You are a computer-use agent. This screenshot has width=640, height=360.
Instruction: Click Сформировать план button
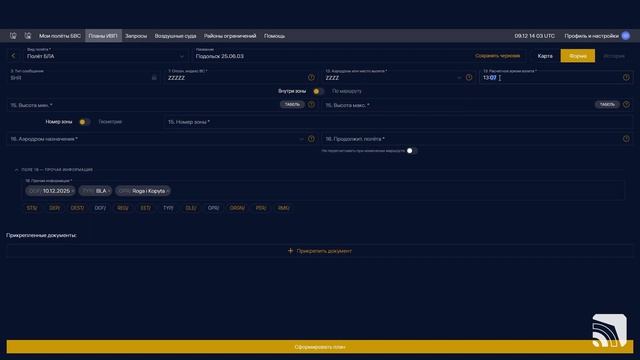[320, 347]
